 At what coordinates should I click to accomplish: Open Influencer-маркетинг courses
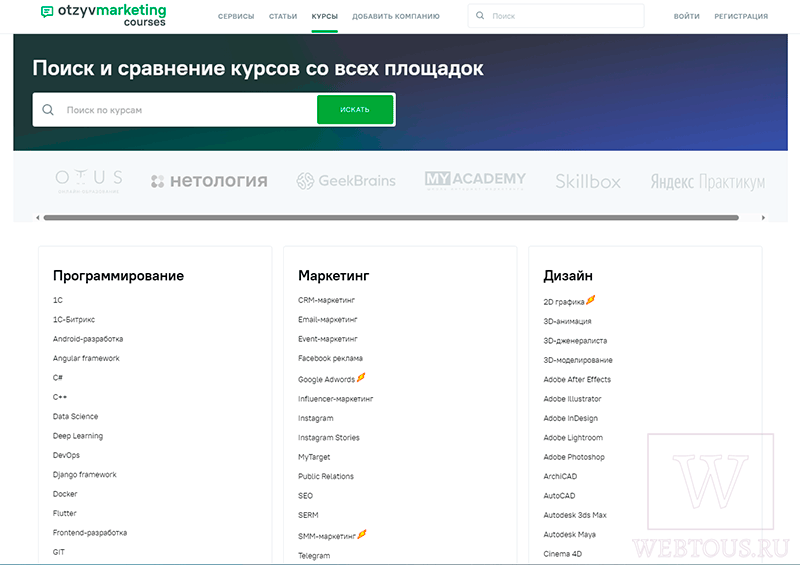[x=336, y=399]
